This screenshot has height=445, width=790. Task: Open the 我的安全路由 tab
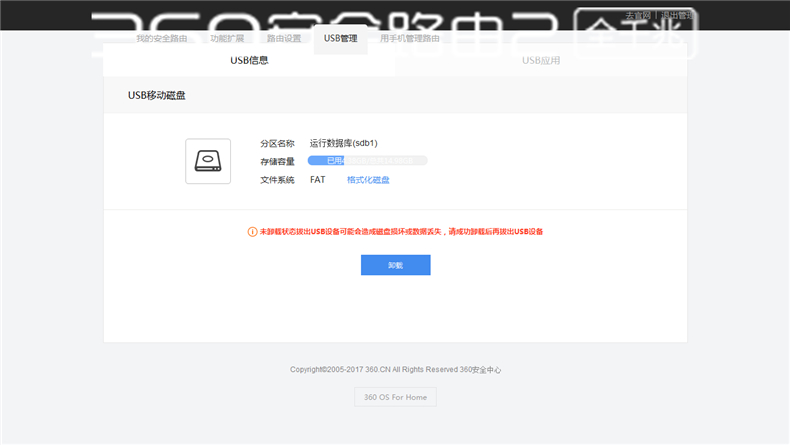[161, 38]
